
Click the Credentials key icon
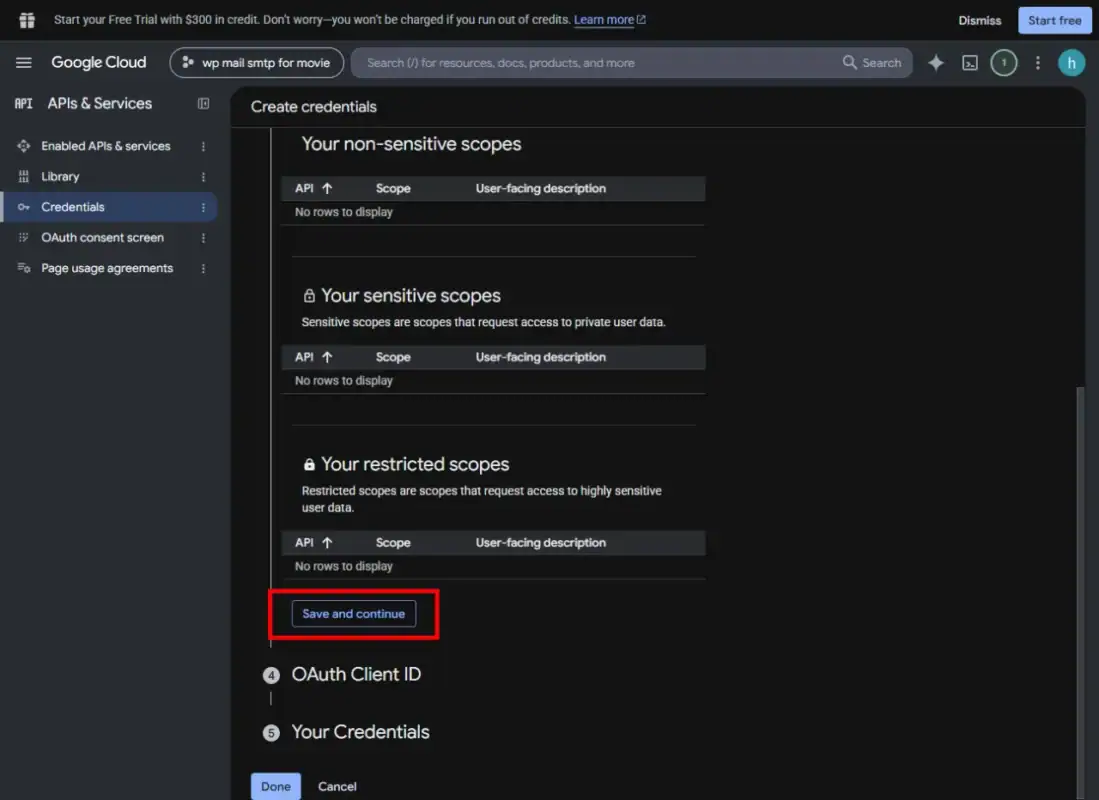pos(24,207)
